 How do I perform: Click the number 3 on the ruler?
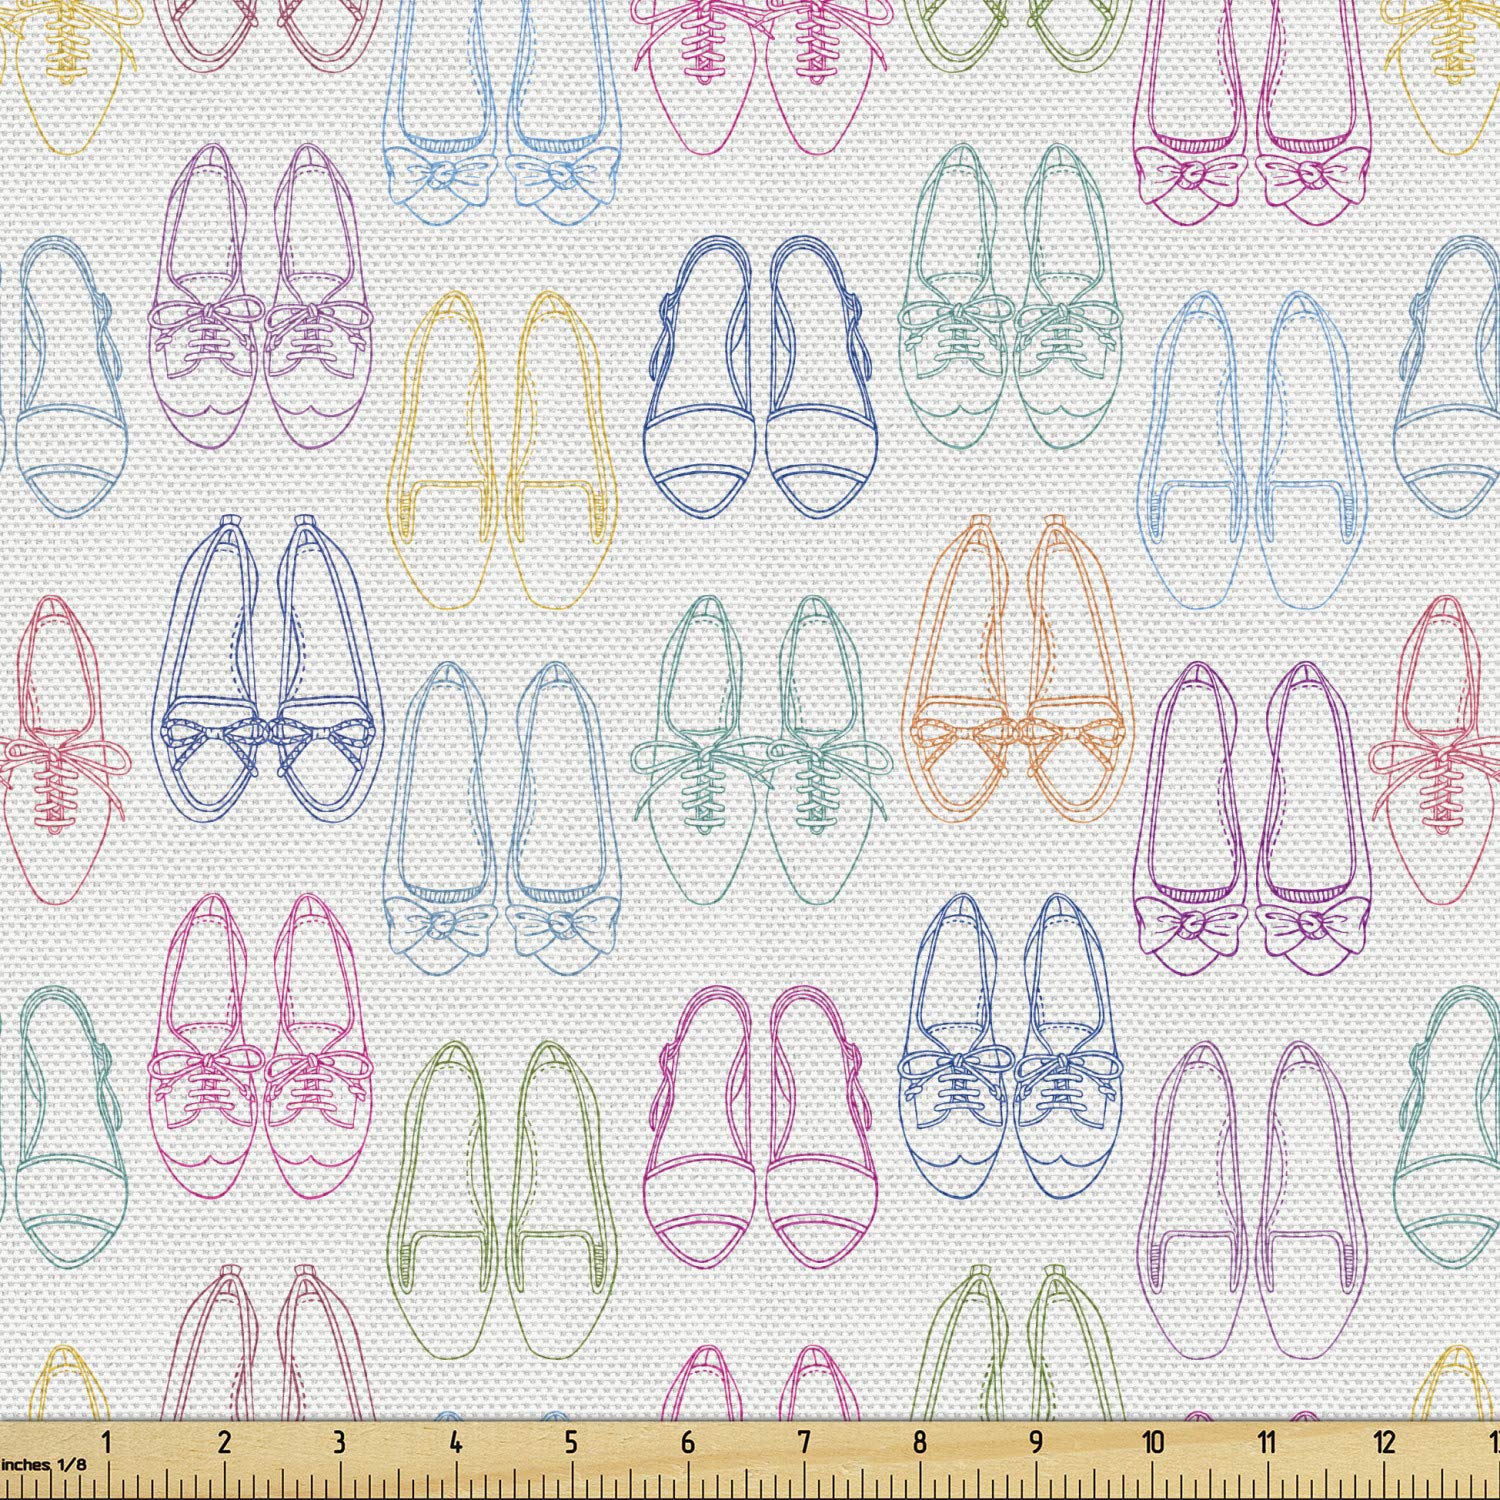(x=340, y=1441)
